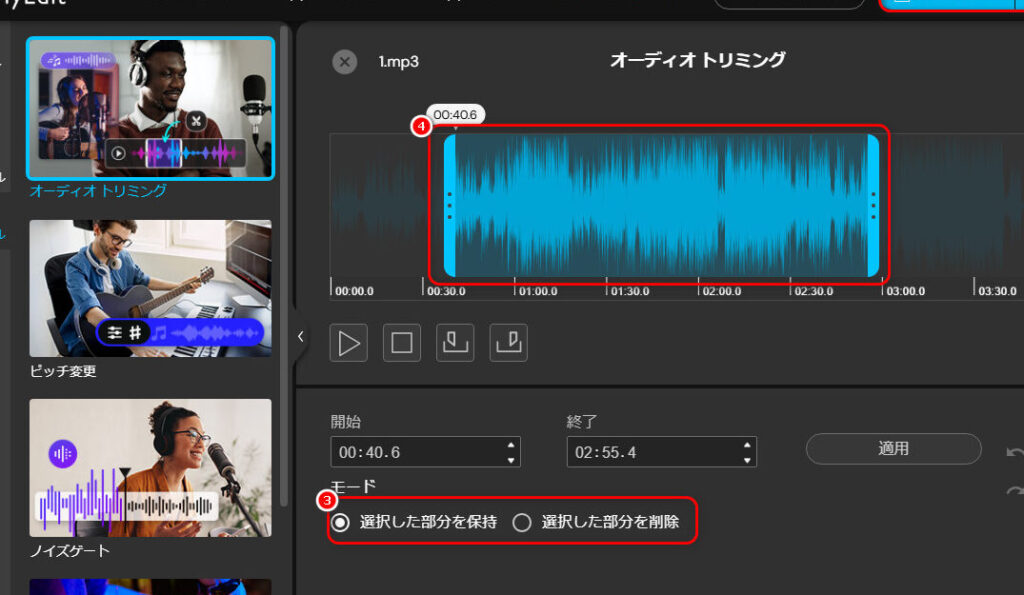1024x595 pixels.
Task: Close the 1.mp3 file with the X icon
Action: (x=344, y=62)
